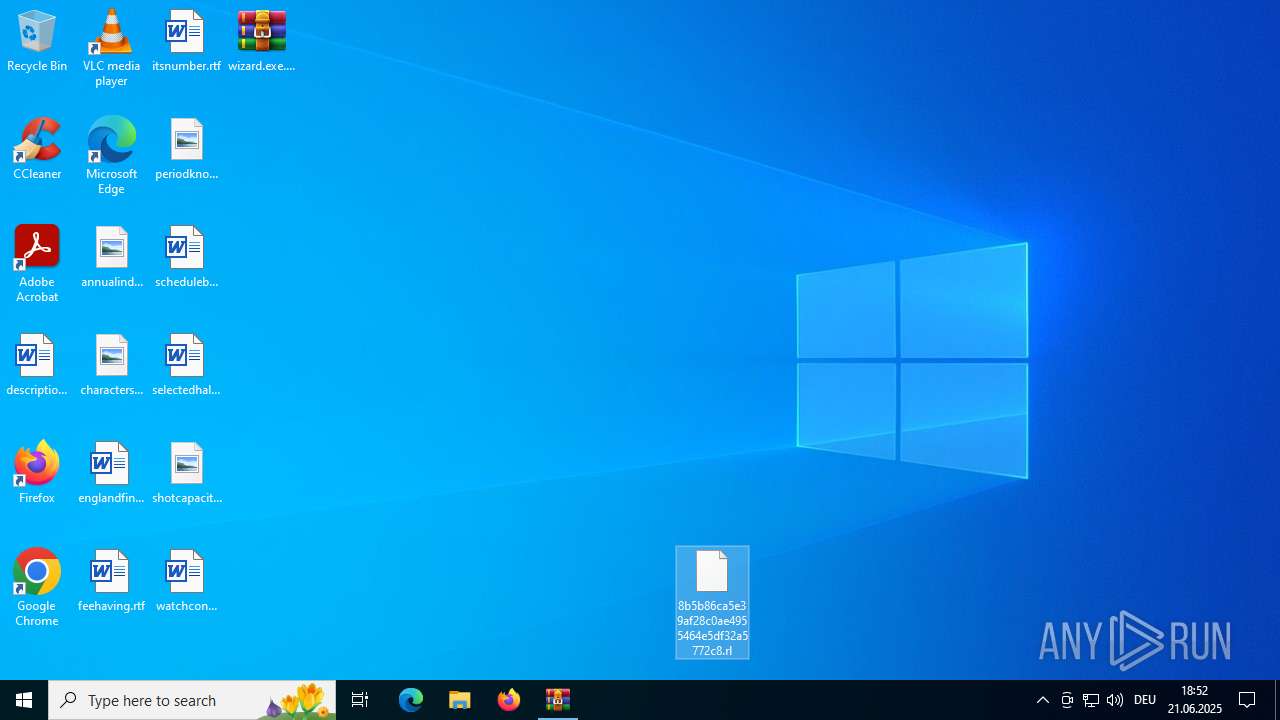Open the clock showing 18:52
Image resolution: width=1280 pixels, height=720 pixels.
[x=1195, y=700]
